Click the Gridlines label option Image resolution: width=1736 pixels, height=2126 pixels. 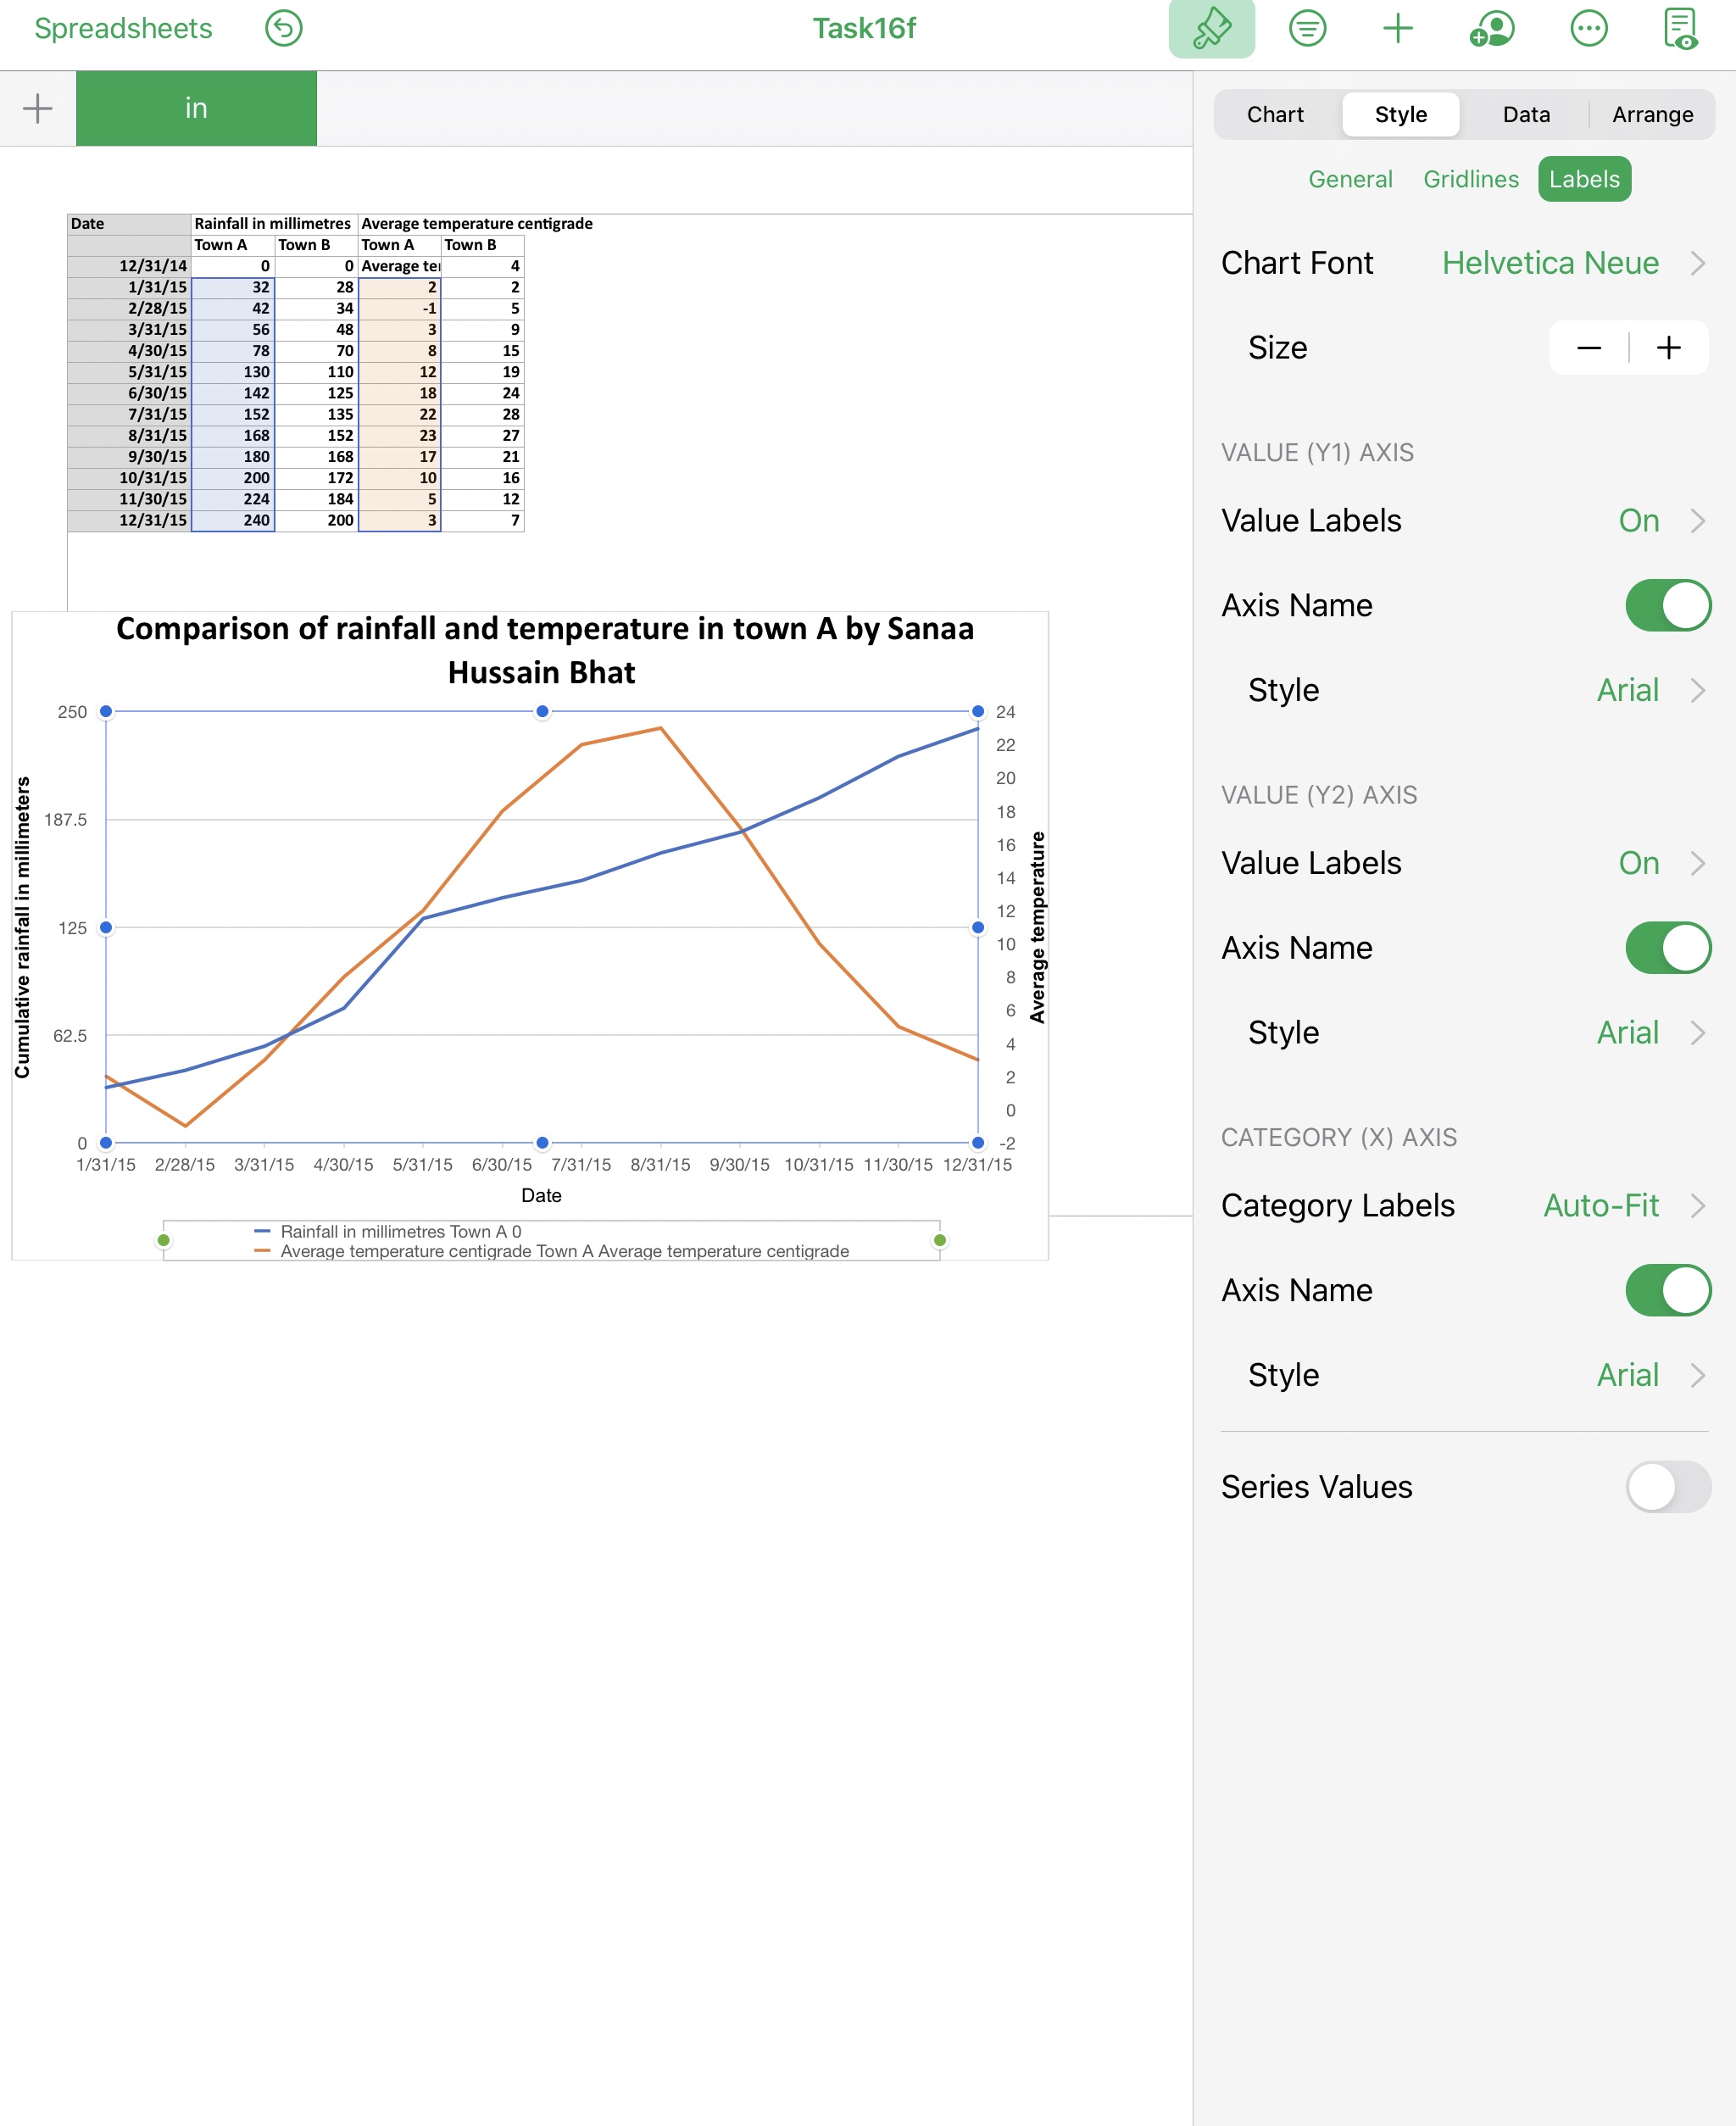1469,176
